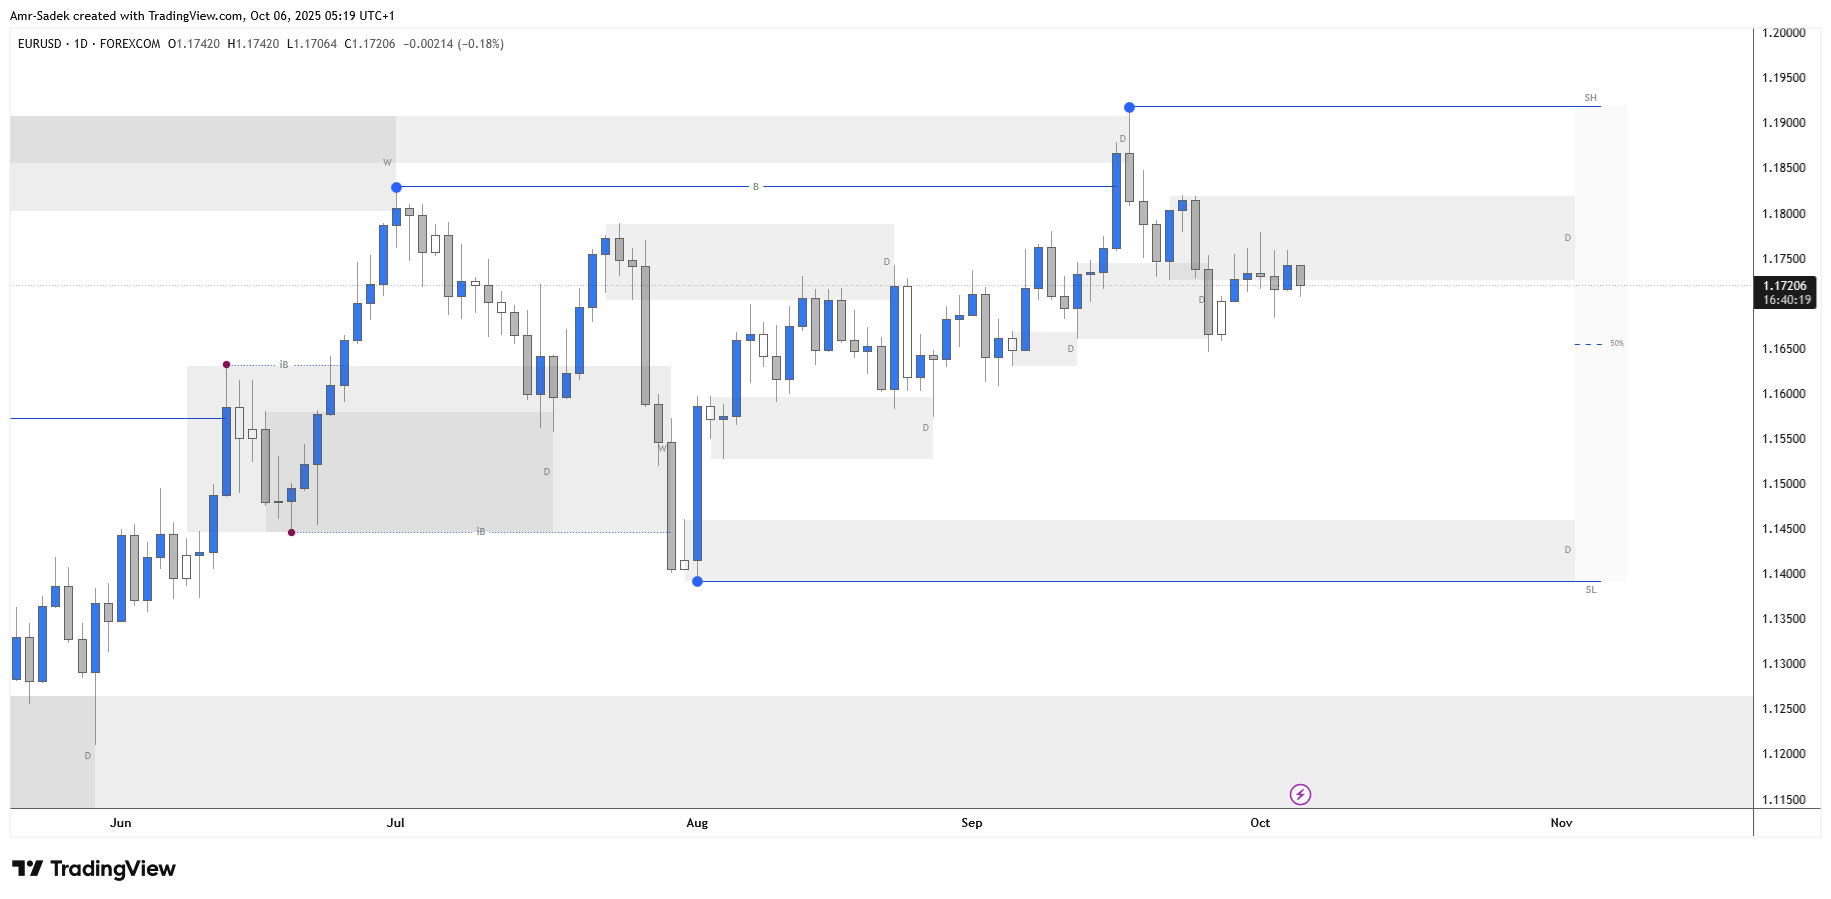Select the blue dot at the SH swing high
The image size is (1831, 899).
pyautogui.click(x=1129, y=107)
